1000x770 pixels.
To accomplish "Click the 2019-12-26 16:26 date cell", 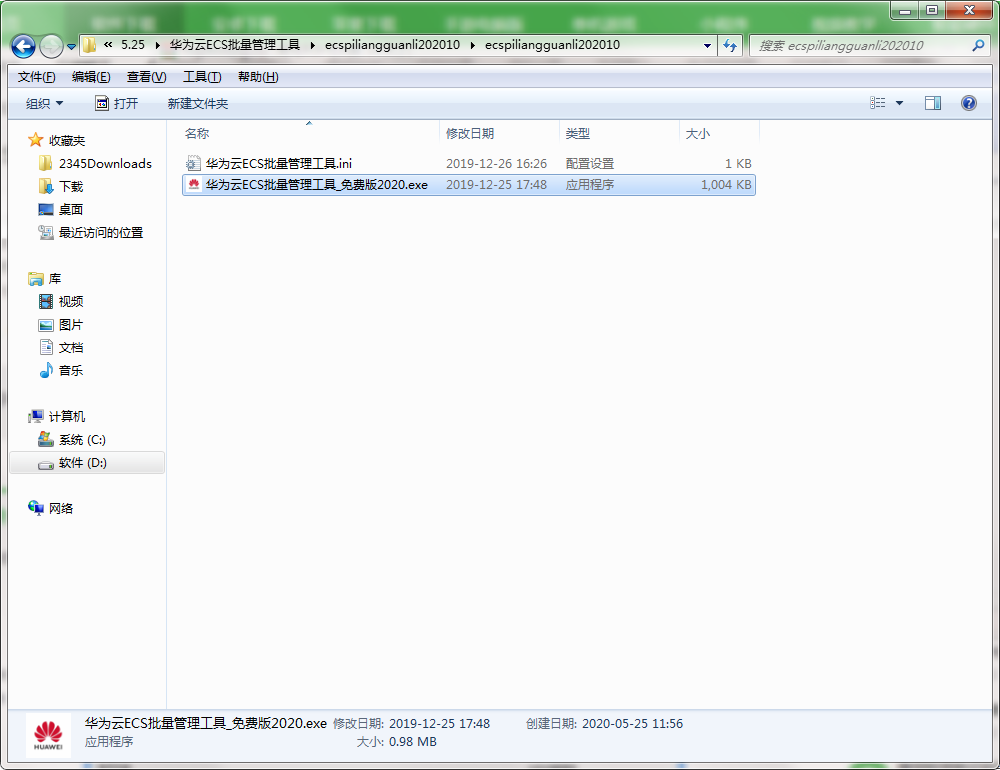I will click(x=496, y=163).
